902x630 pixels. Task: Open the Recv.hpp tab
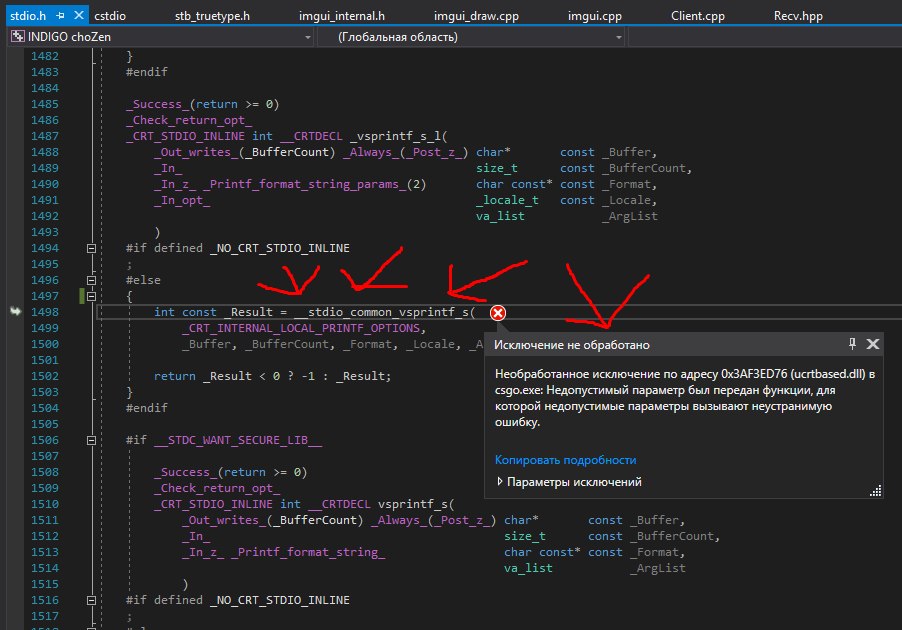pos(800,17)
